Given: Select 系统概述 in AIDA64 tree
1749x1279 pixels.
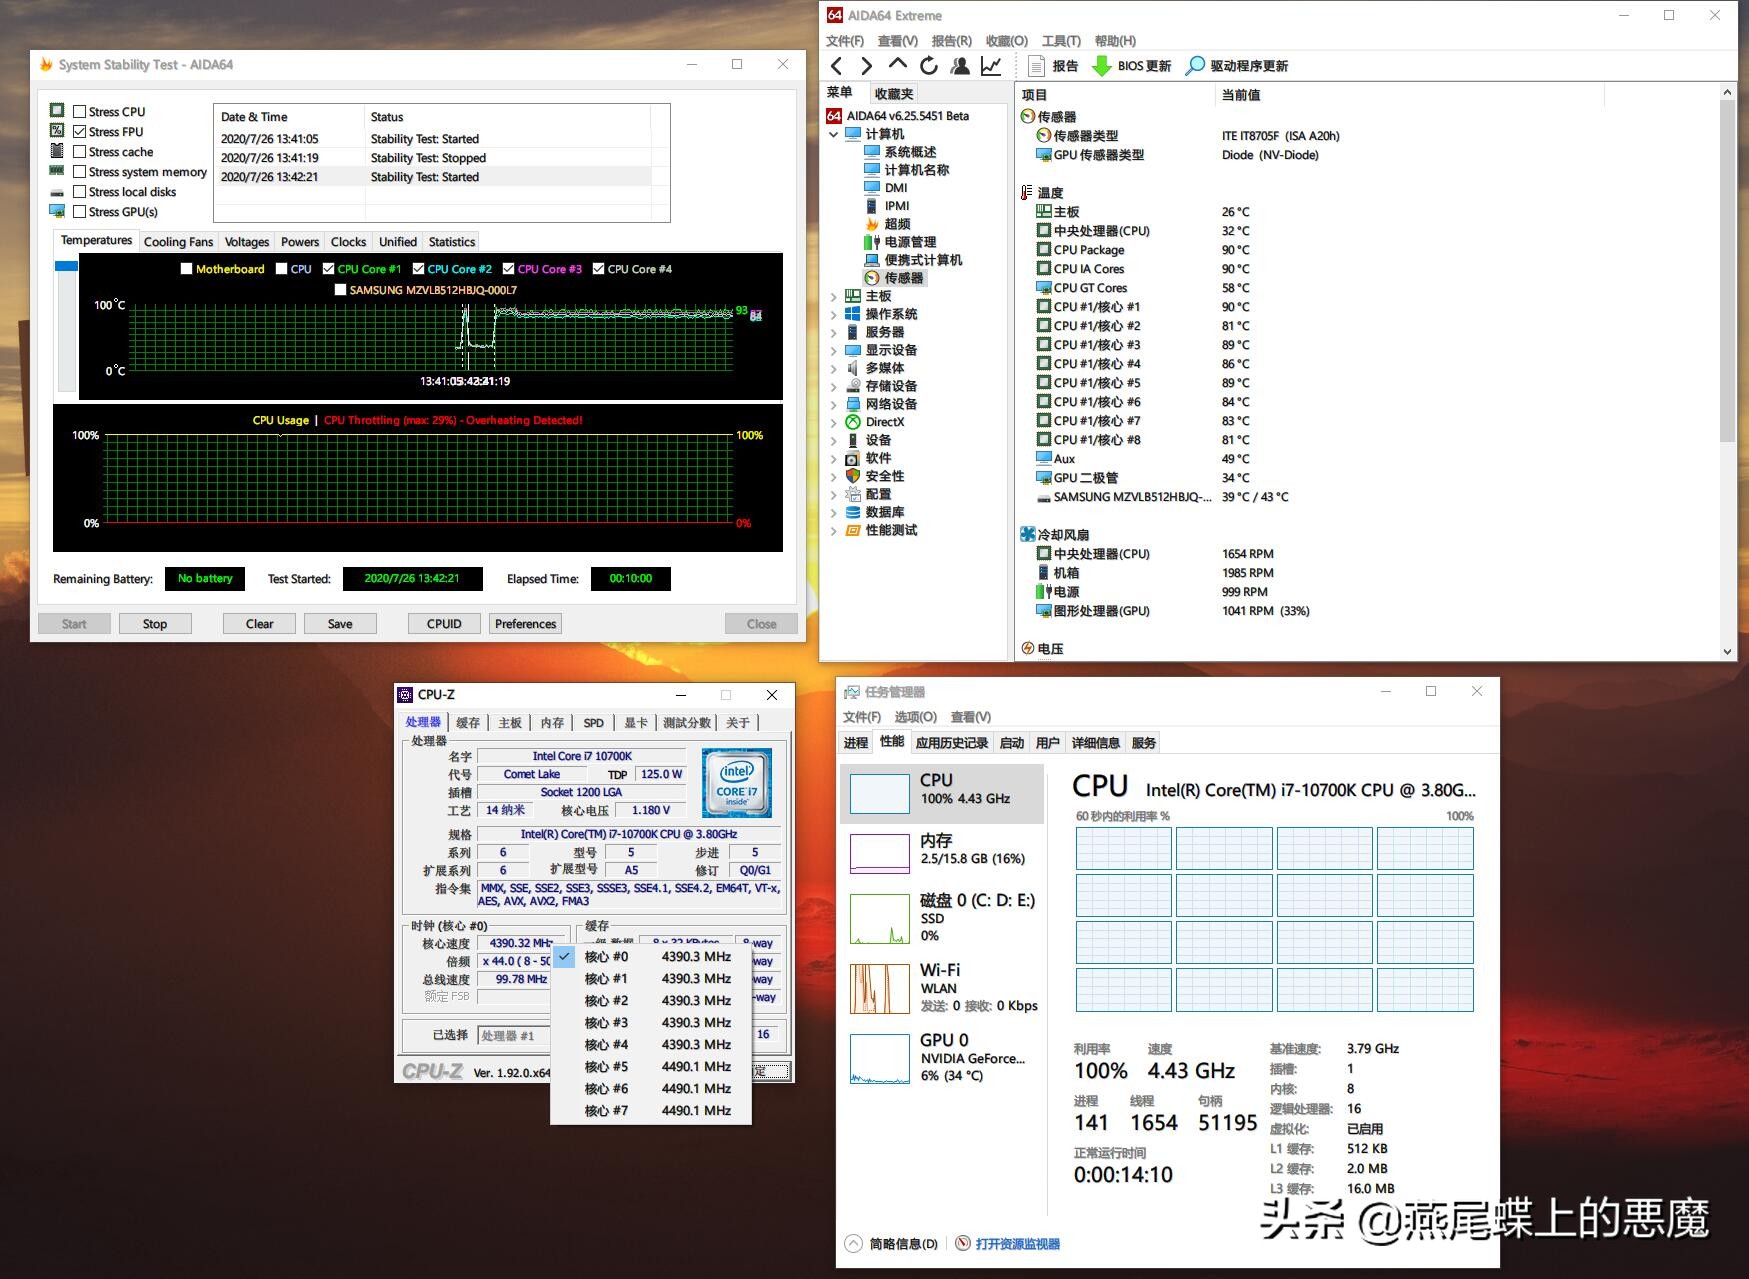Looking at the screenshot, I should coord(900,152).
